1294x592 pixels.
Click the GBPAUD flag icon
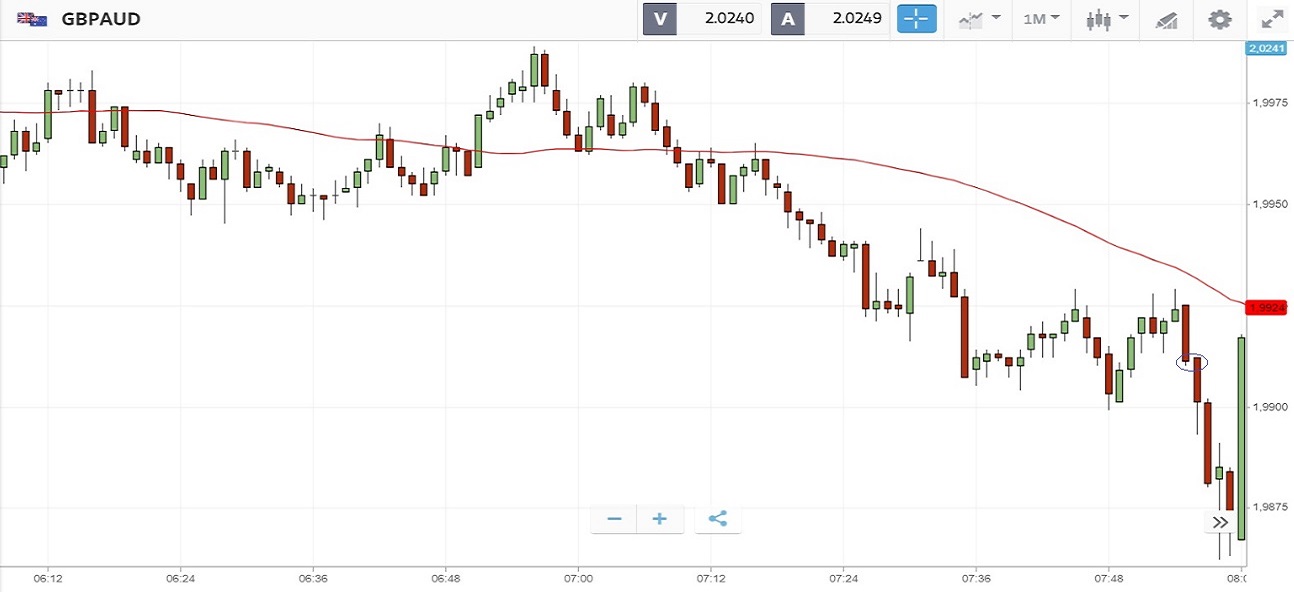[32, 19]
